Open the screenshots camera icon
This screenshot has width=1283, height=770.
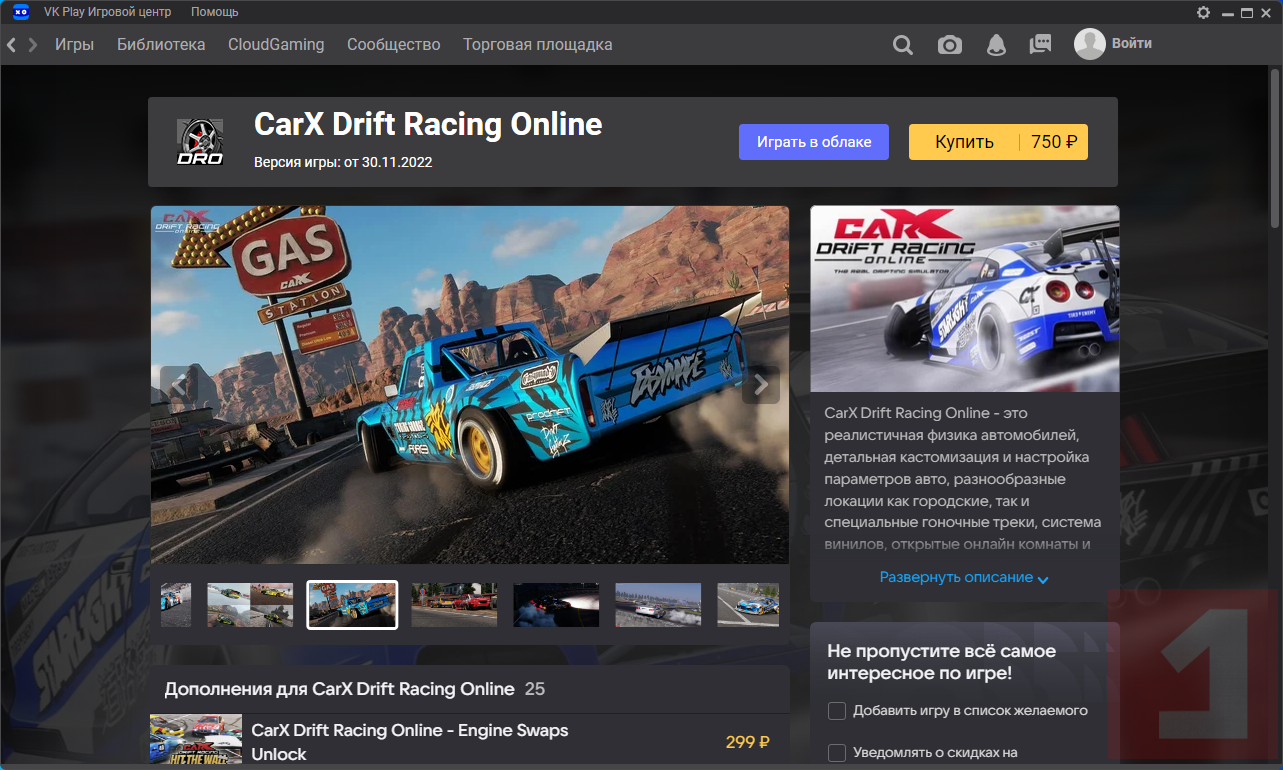pyautogui.click(x=950, y=45)
